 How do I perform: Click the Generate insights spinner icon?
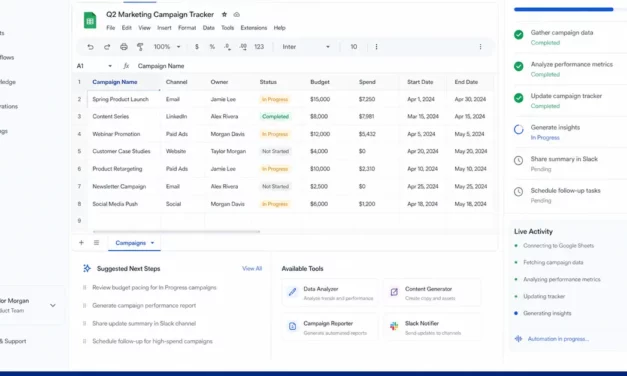519,130
